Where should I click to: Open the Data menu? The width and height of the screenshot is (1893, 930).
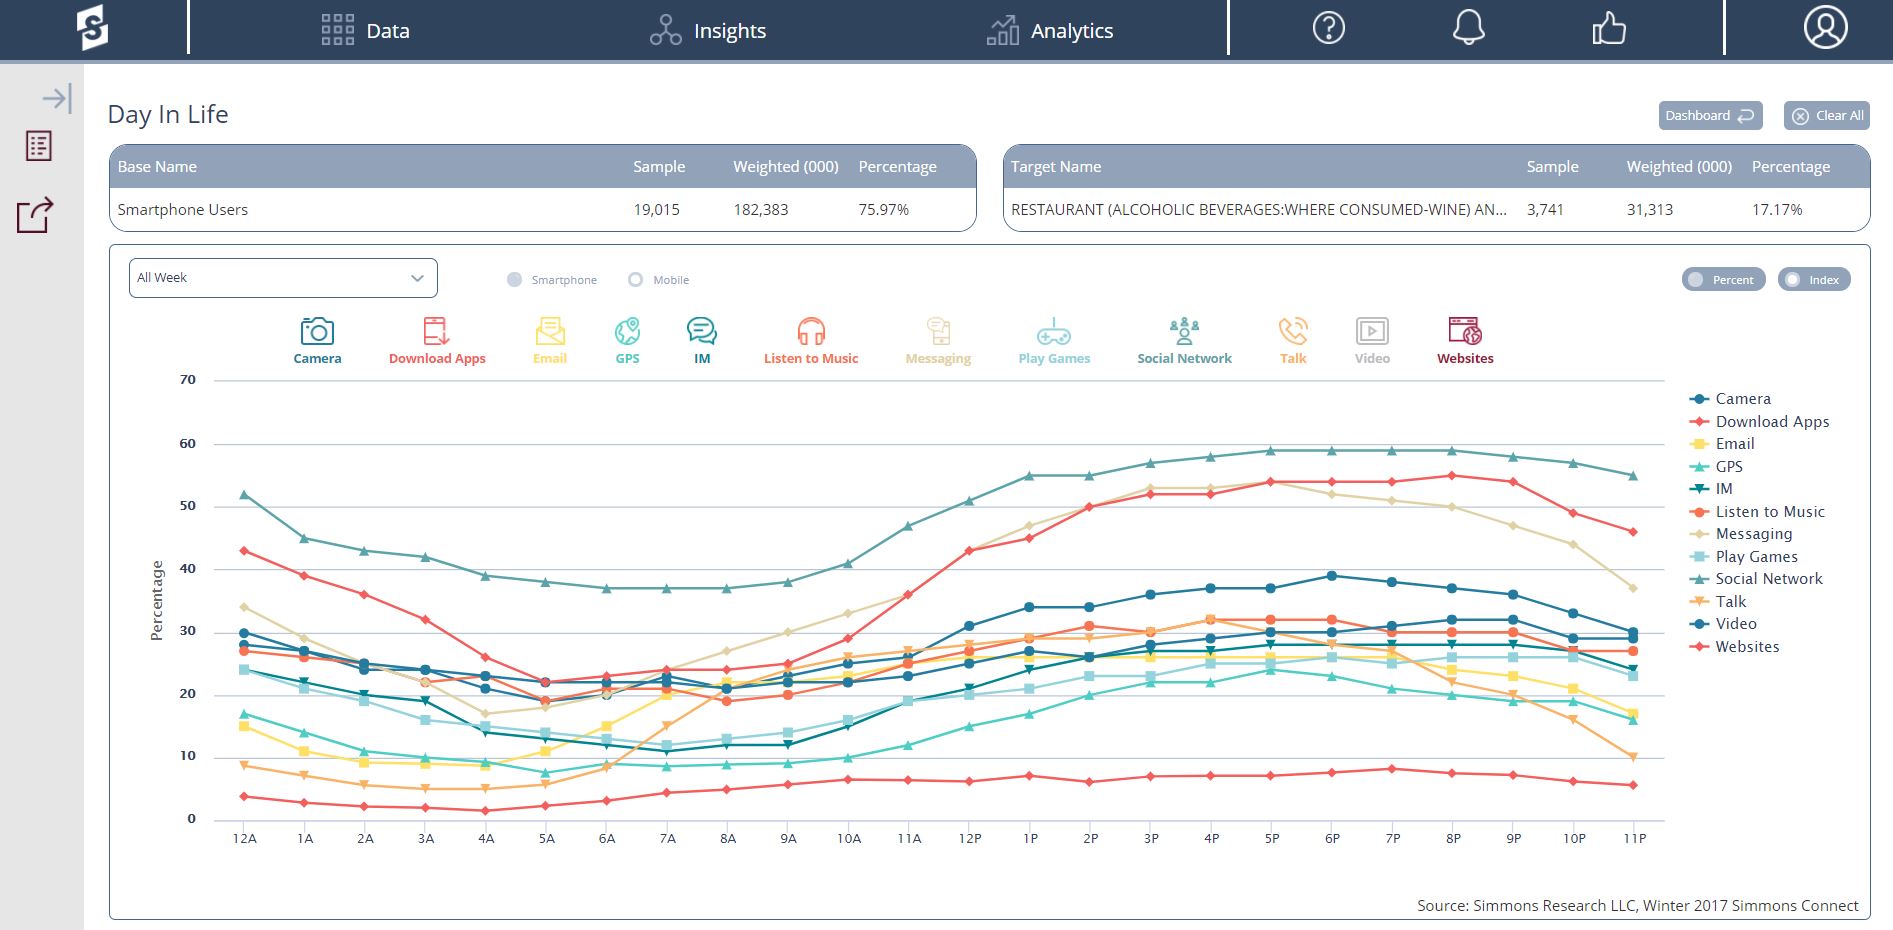tap(388, 31)
